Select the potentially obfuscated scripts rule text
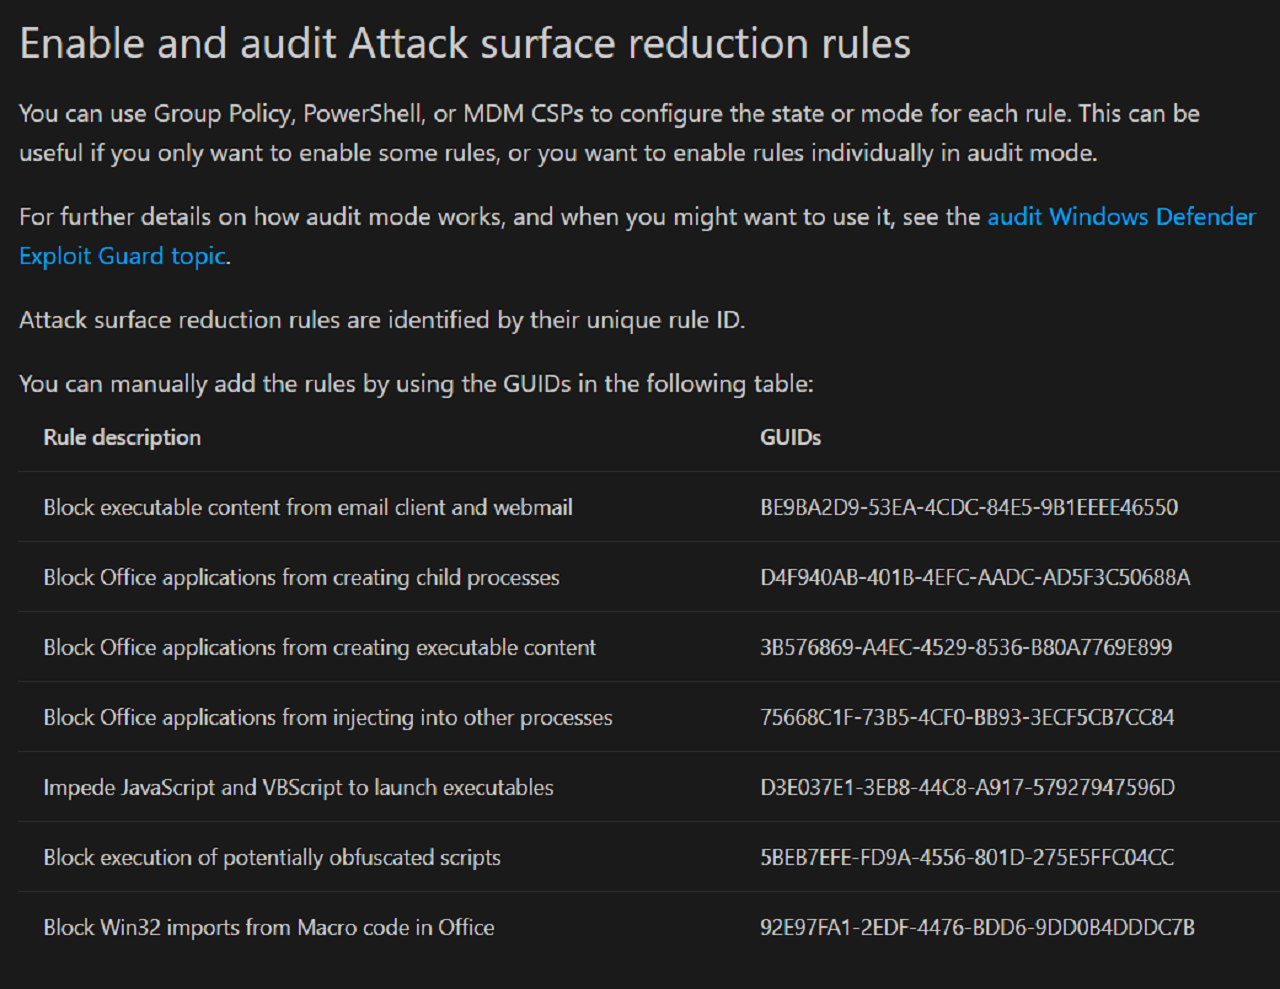The width and height of the screenshot is (1280, 989). (x=272, y=857)
